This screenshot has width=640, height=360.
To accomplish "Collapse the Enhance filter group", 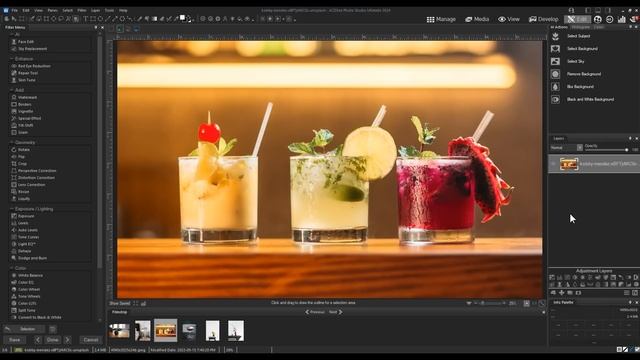I will (x=11, y=59).
